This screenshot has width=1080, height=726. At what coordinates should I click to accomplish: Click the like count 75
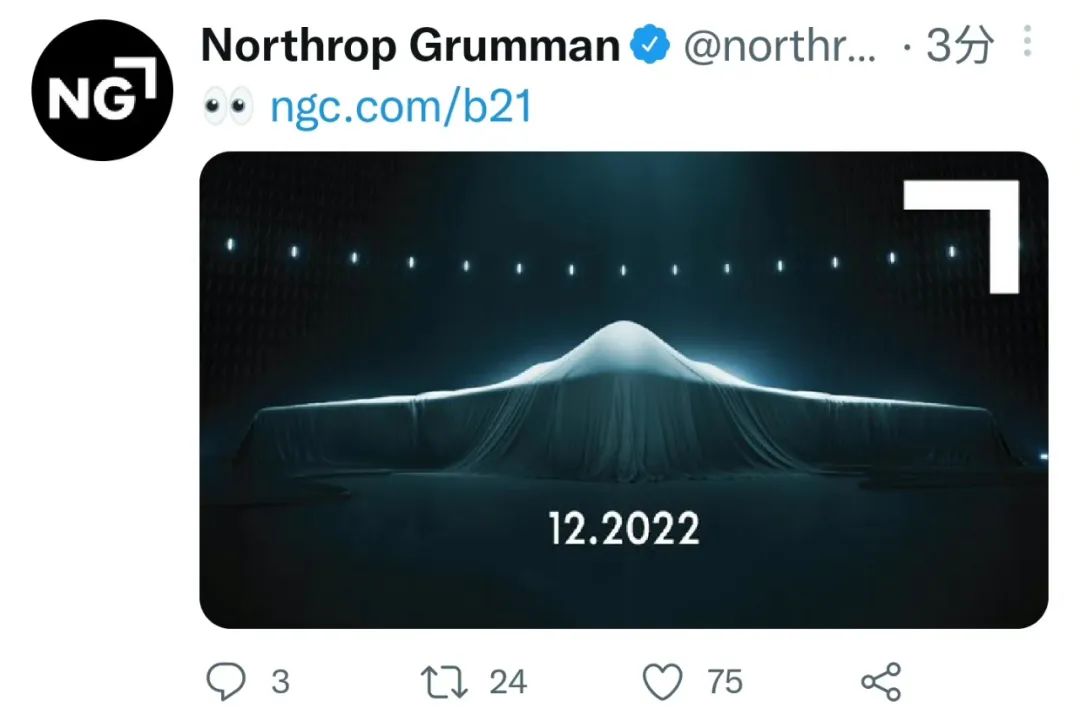(725, 682)
